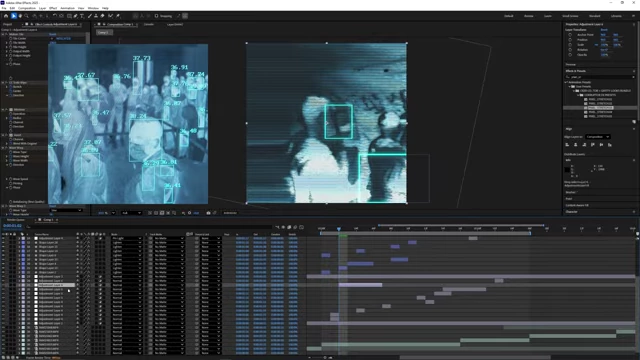The image size is (640, 360).
Task: Click the align top icon in Align panel
Action: pos(593,144)
